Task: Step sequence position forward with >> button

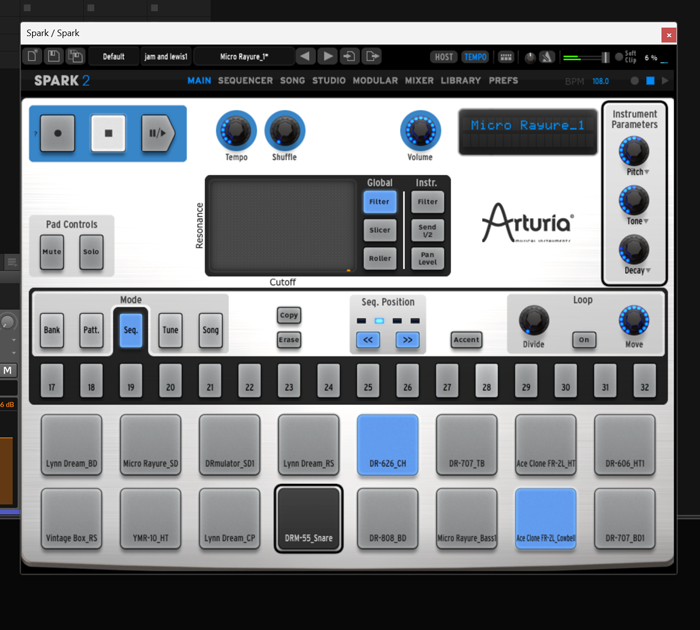Action: 407,340
